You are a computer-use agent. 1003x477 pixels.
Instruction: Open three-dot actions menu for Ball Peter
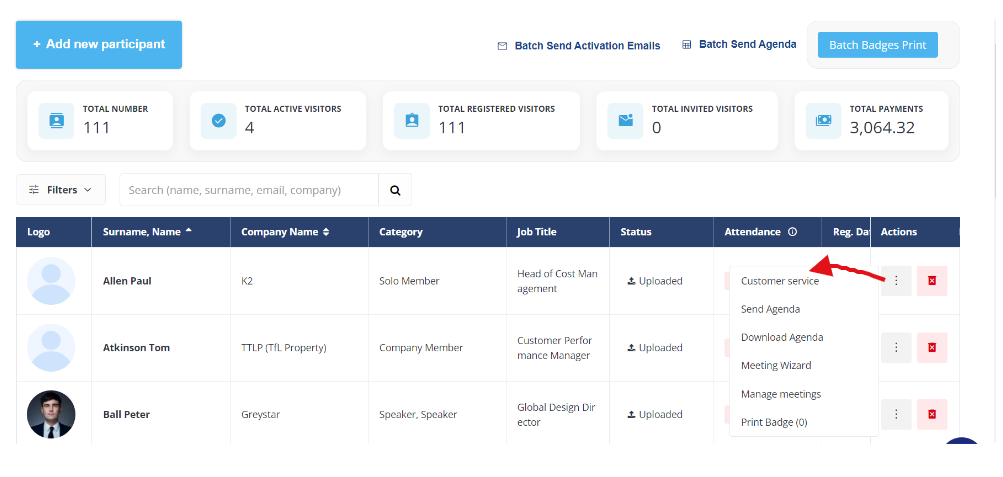896,414
